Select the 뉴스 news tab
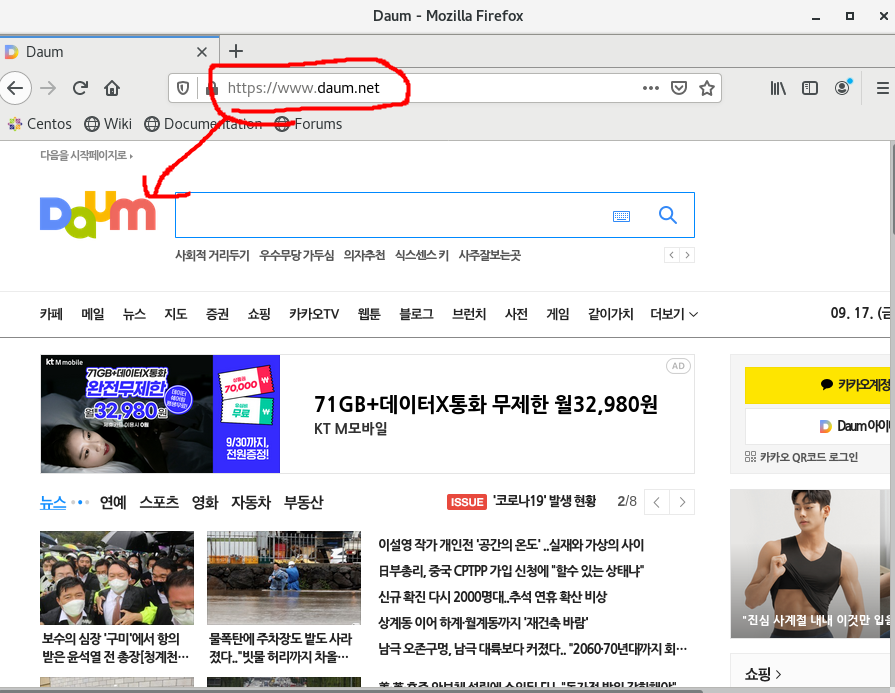895x693 pixels. point(53,502)
